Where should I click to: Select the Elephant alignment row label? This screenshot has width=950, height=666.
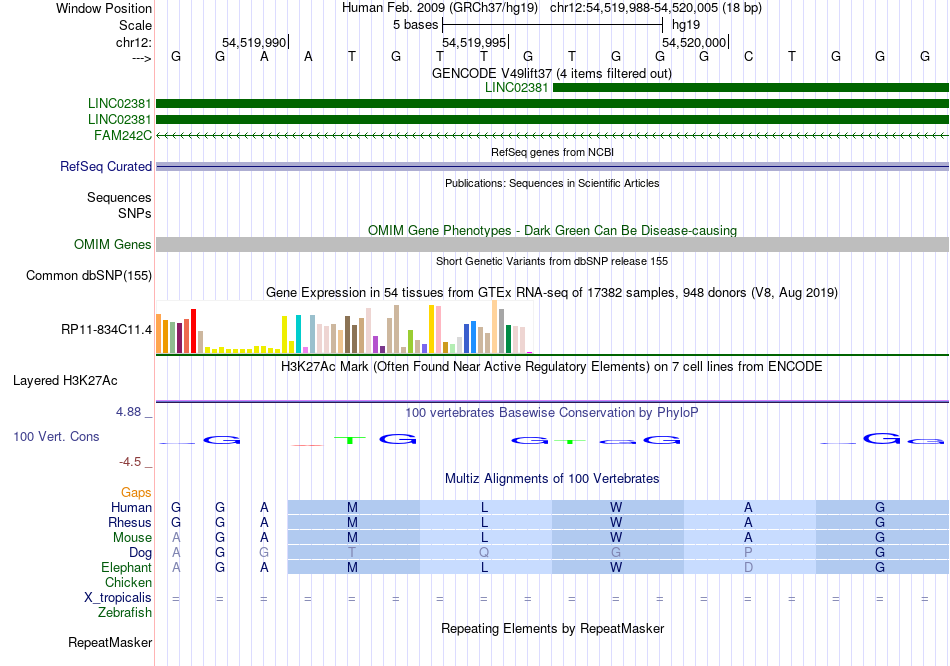126,568
